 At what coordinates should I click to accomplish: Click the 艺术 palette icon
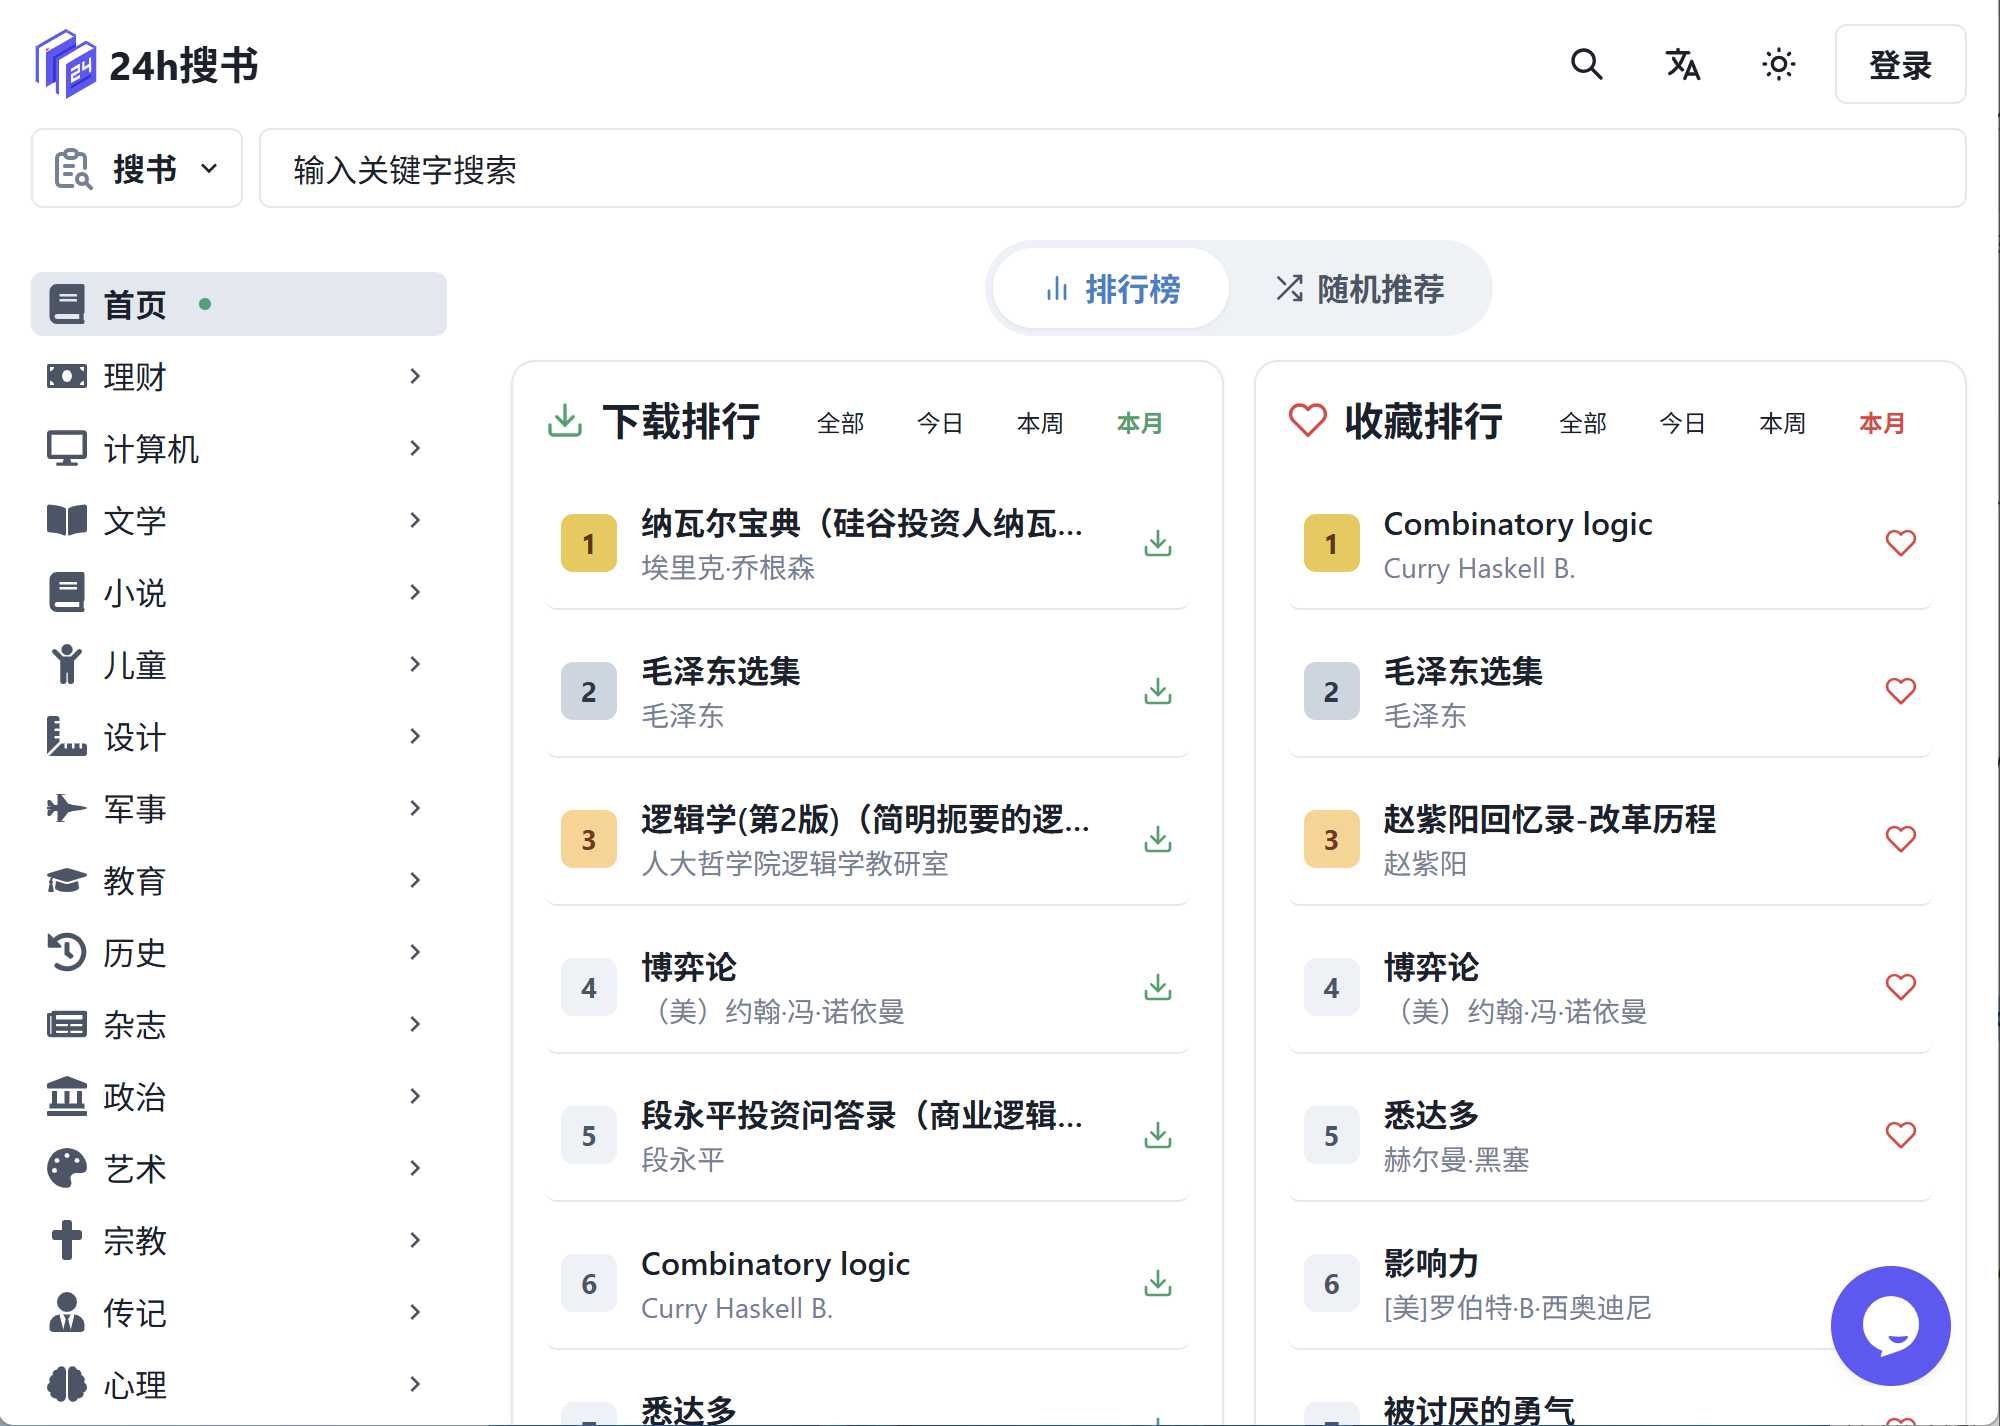point(67,1168)
